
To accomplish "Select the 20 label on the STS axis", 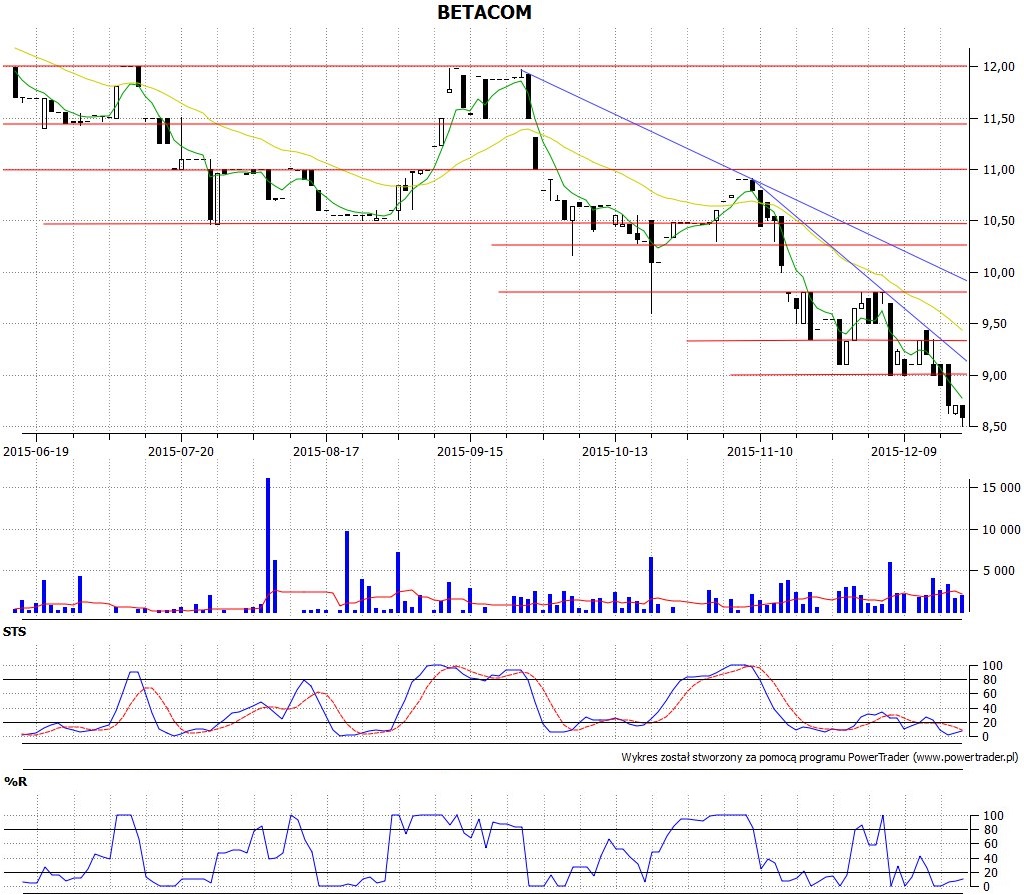I will [x=990, y=723].
